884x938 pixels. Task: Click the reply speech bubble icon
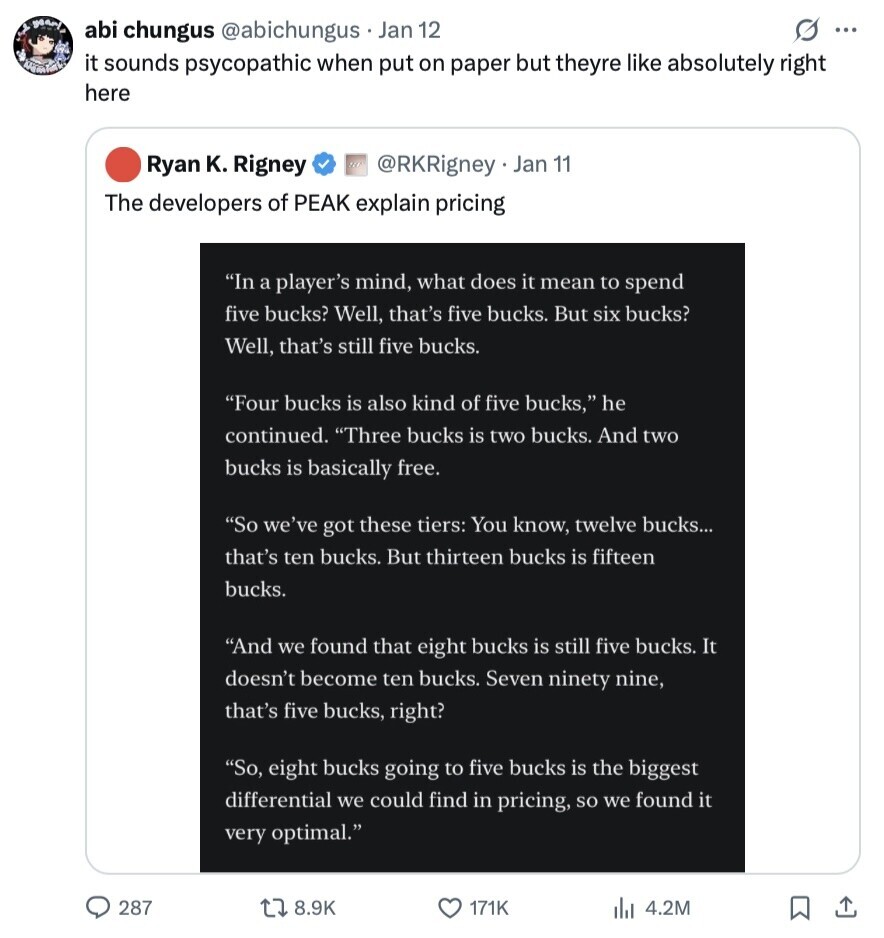pos(100,907)
